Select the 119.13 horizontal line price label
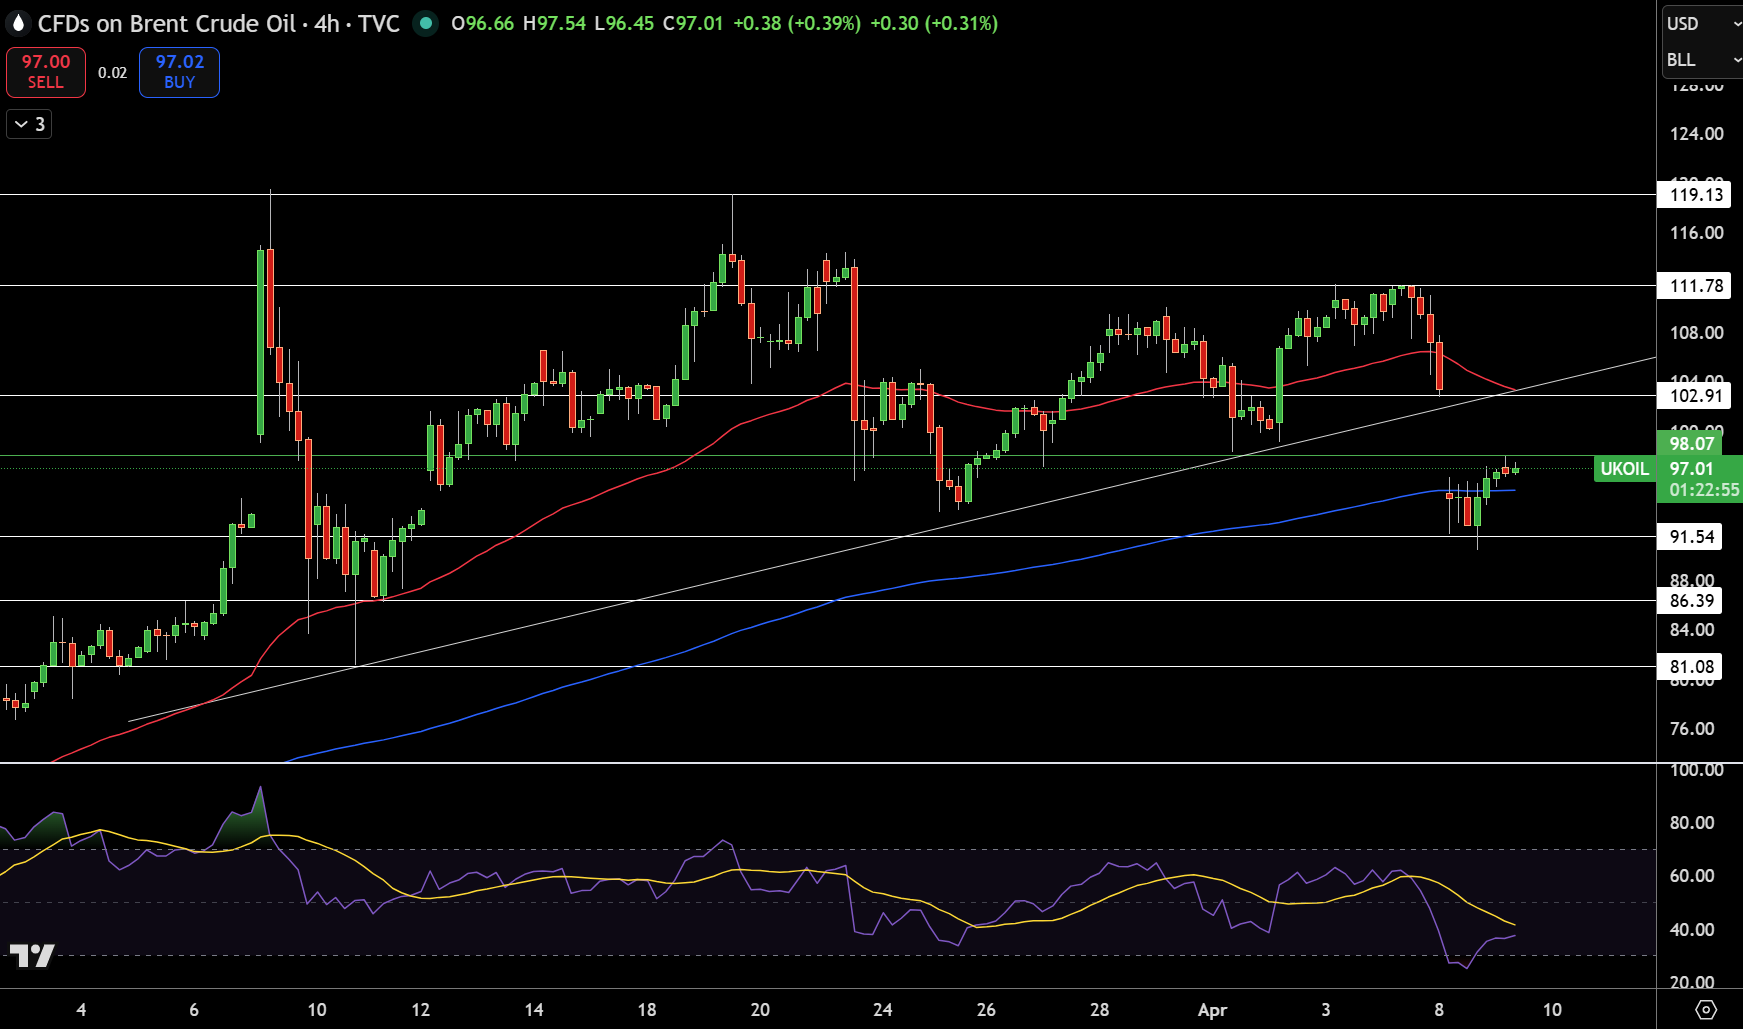Viewport: 1743px width, 1029px height. coord(1695,194)
